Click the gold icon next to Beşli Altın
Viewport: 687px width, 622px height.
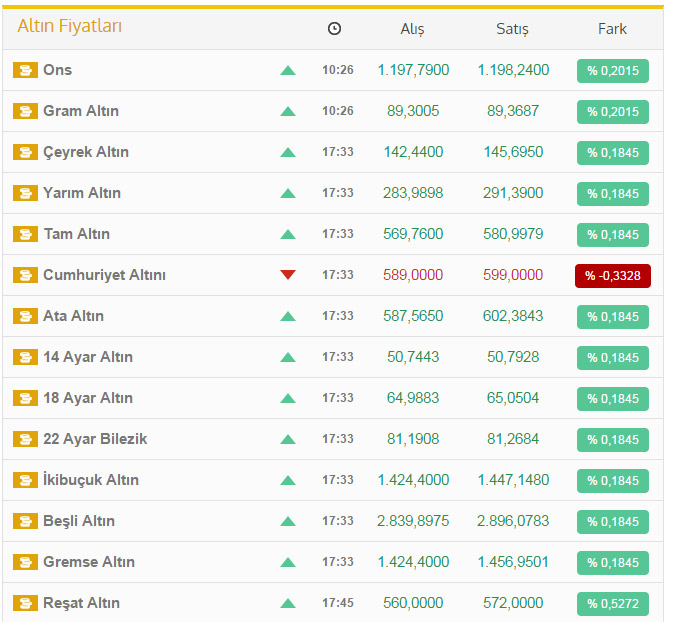point(25,521)
